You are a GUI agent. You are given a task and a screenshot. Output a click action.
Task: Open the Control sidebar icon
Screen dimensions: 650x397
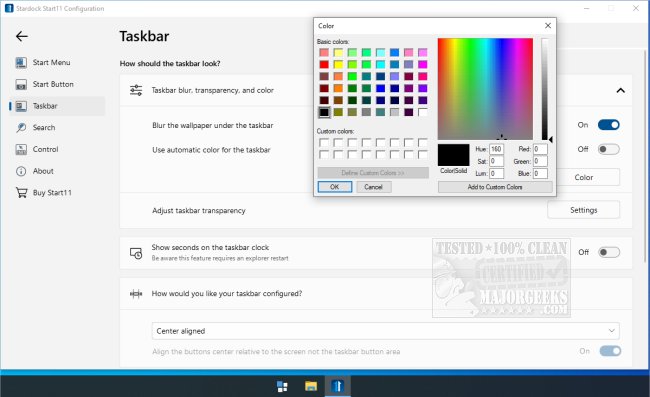[21, 149]
